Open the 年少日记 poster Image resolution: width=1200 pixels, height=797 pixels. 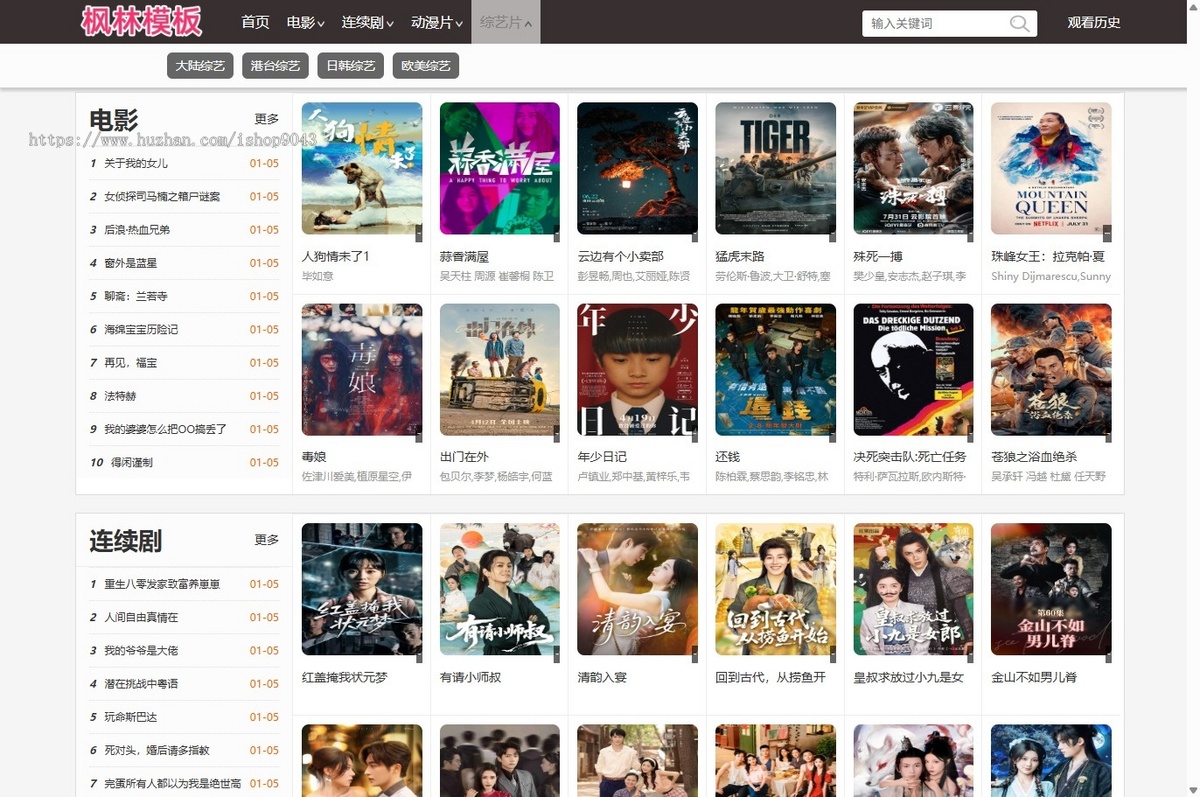coord(637,370)
